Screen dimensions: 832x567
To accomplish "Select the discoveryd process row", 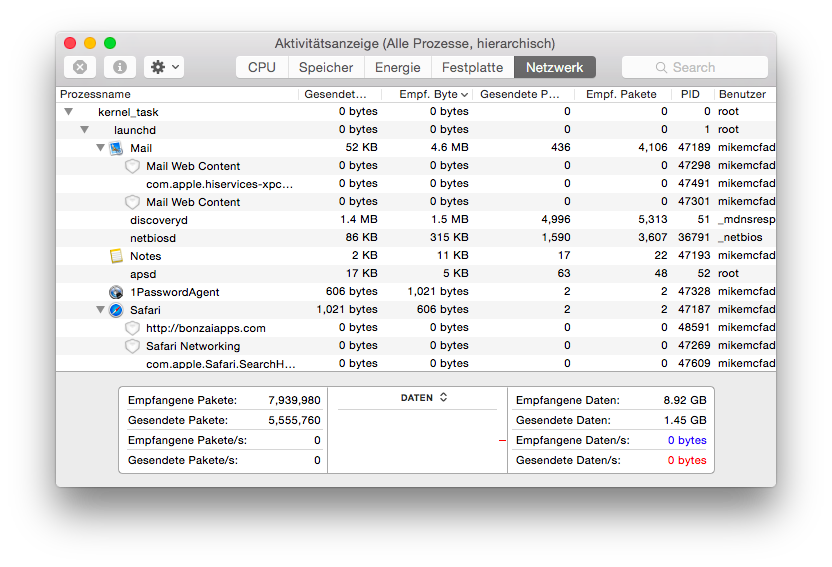I will click(416, 220).
